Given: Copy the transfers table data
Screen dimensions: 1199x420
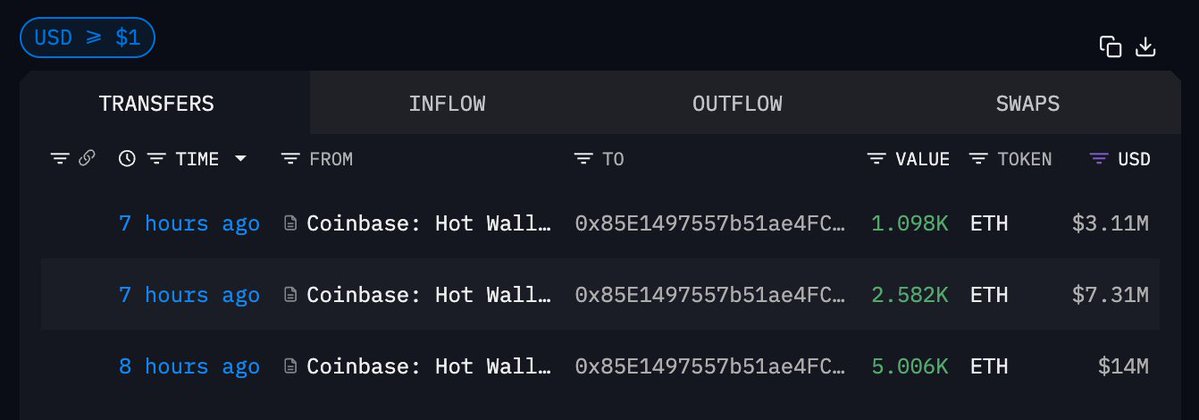Looking at the screenshot, I should coord(1110,46).
